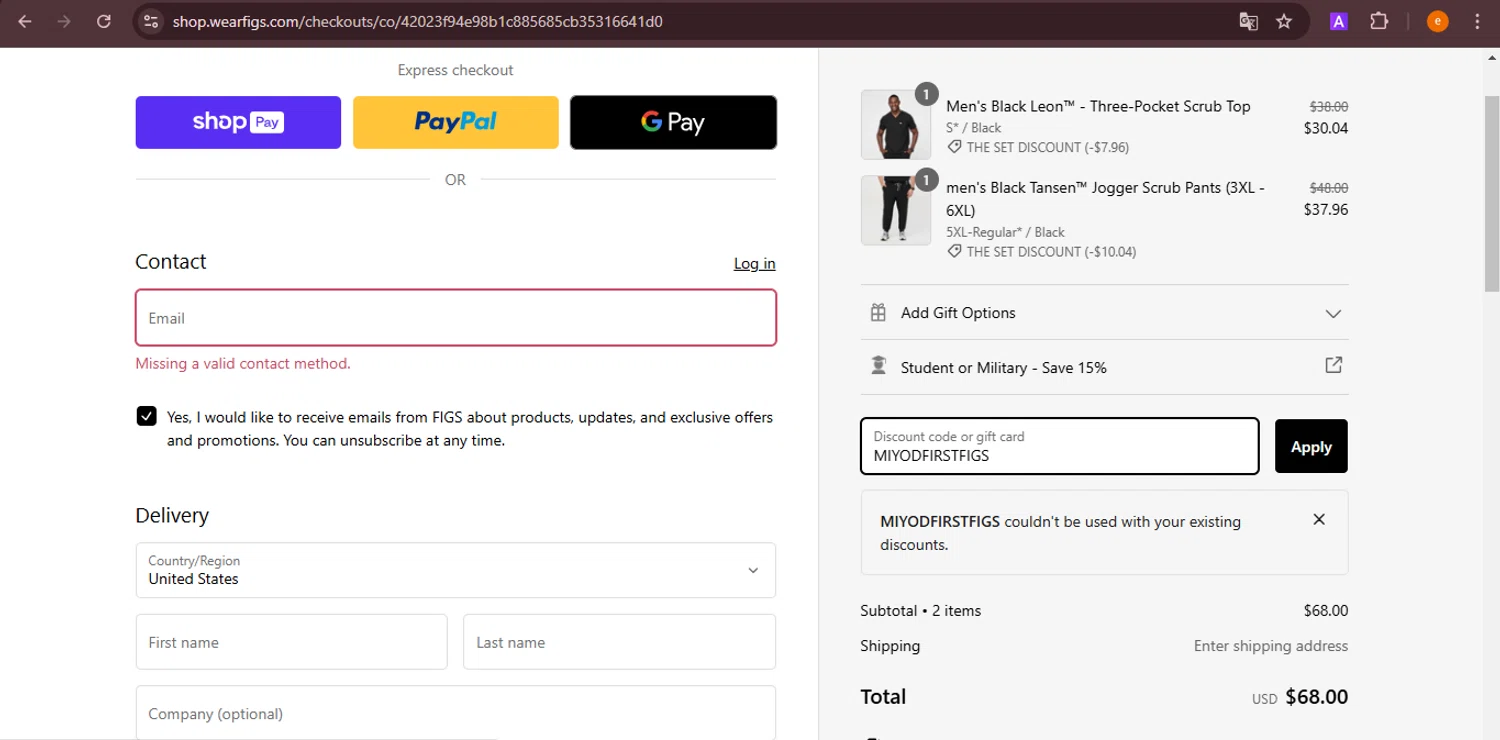Click the browser back arrow
1500x740 pixels.
point(25,21)
